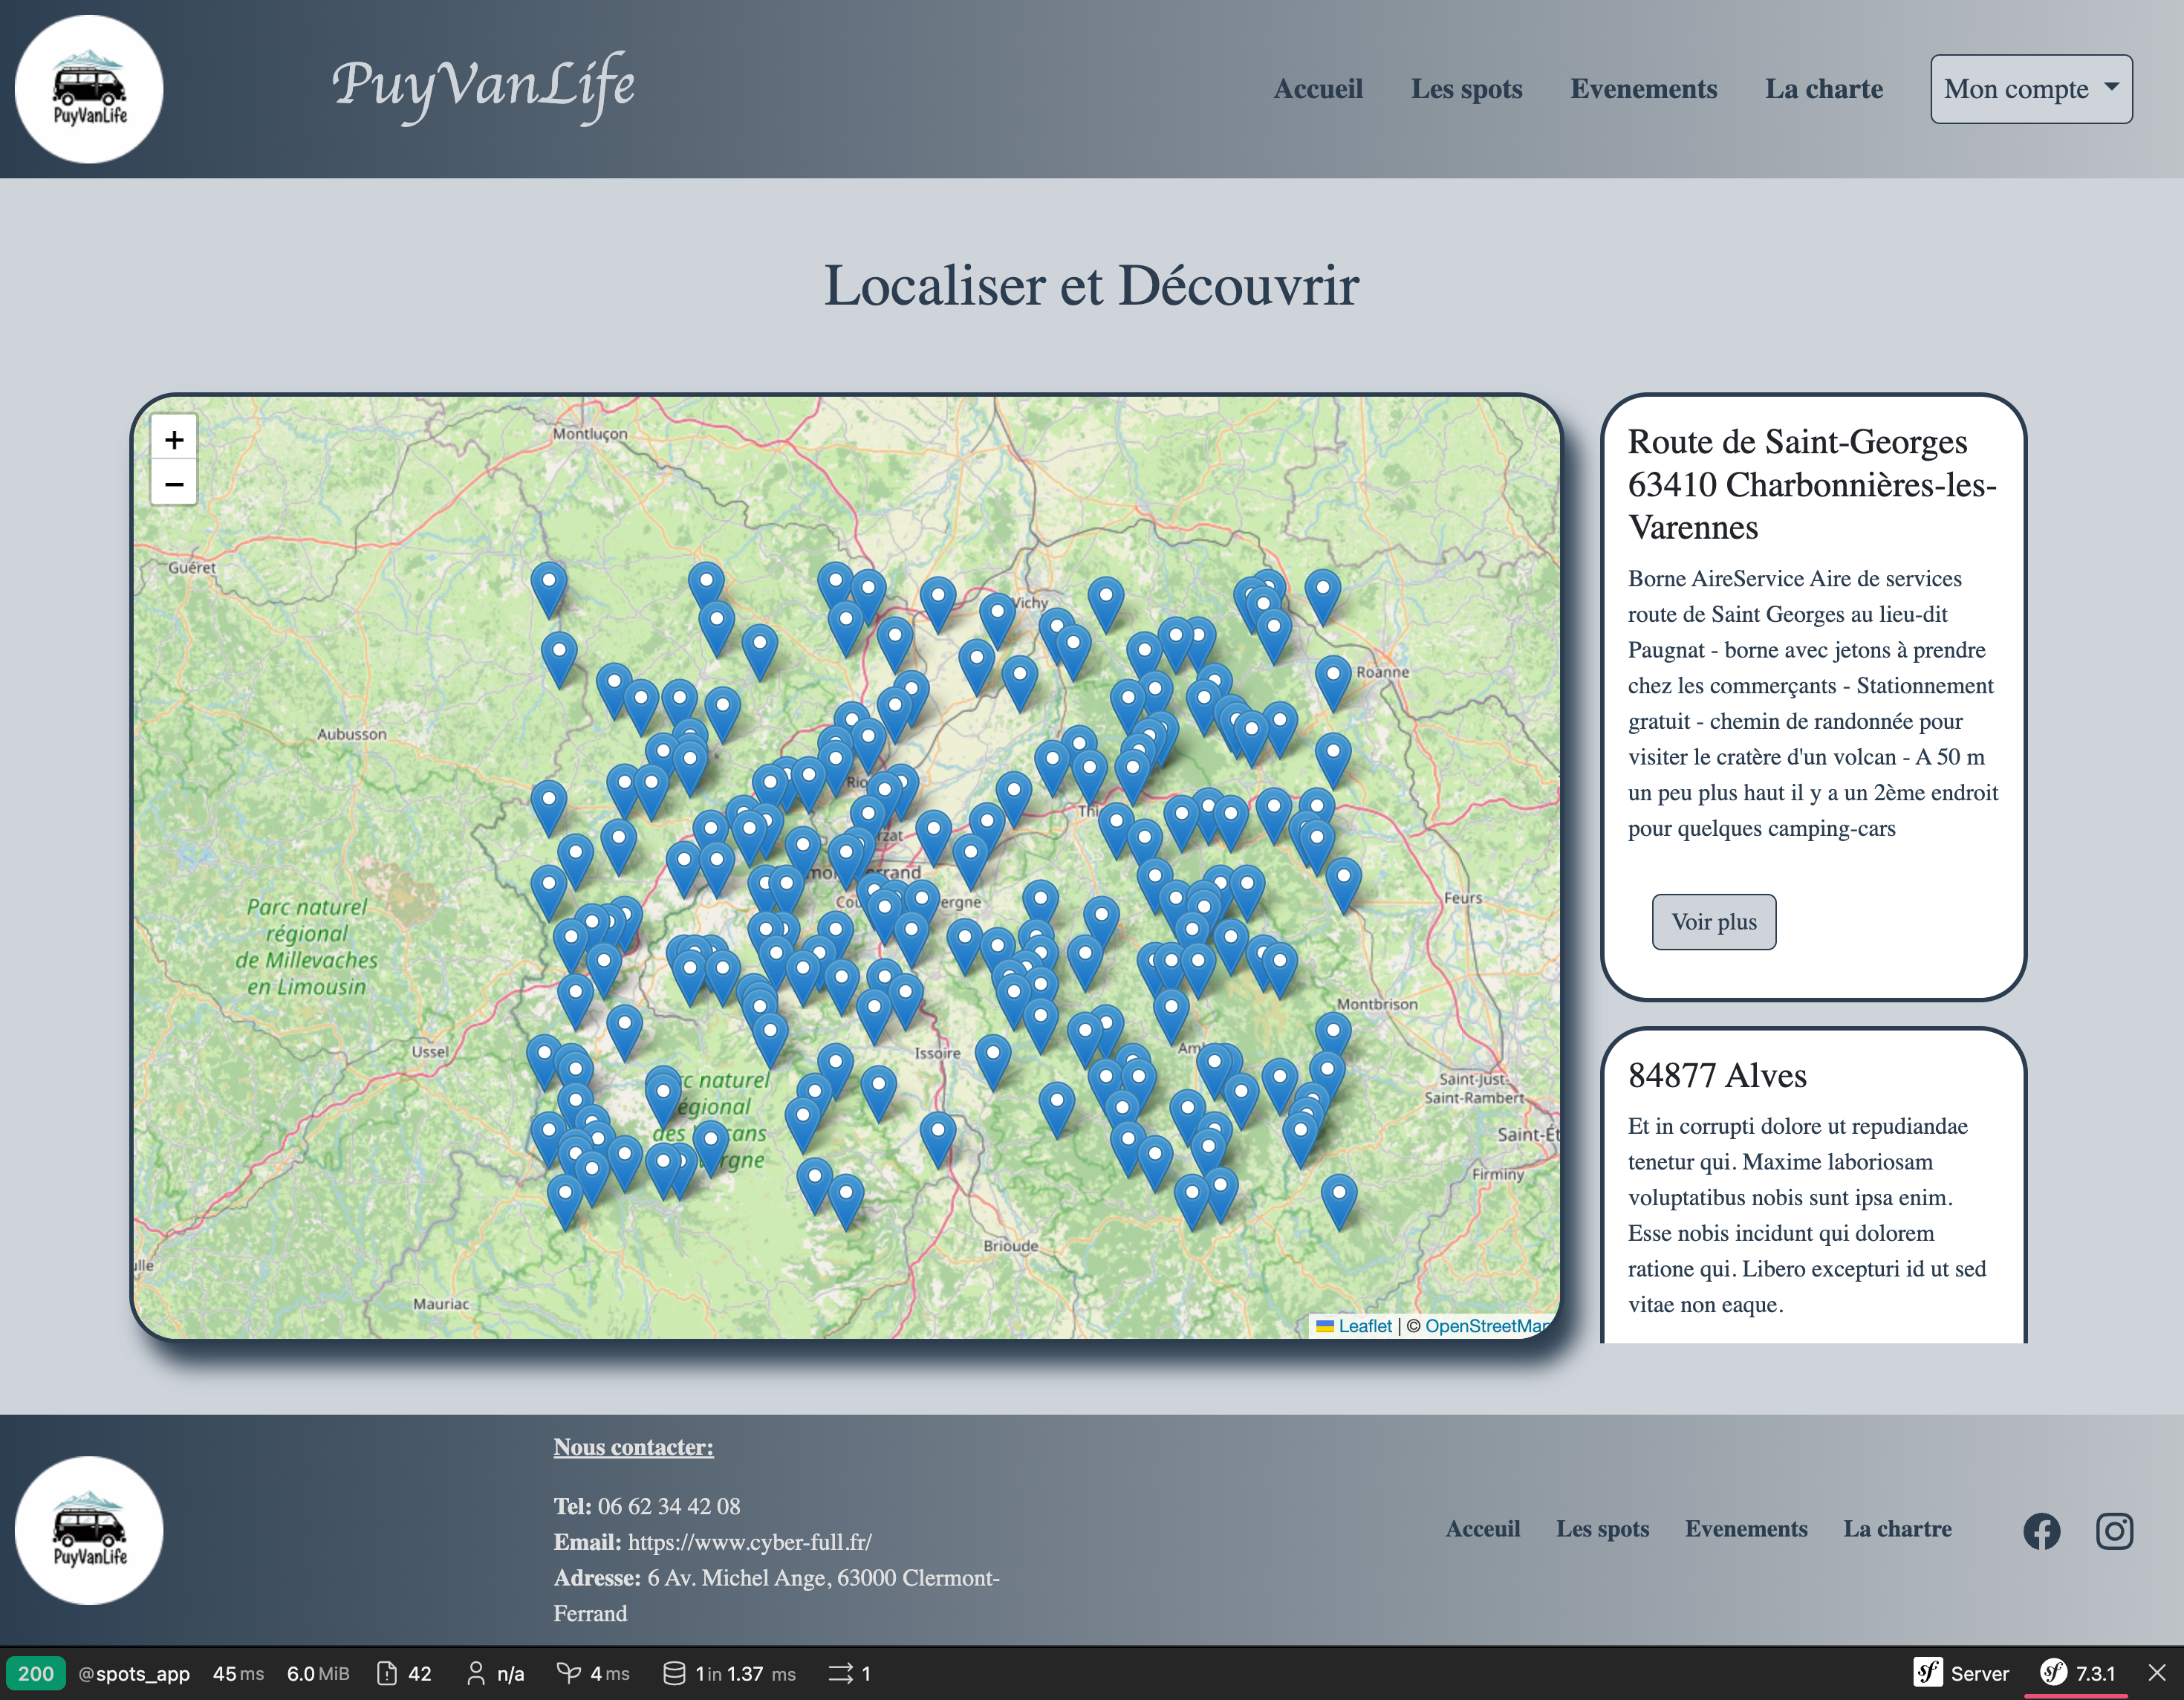Viewport: 2184px width, 1700px height.
Task: Click the map zoom in plus button
Action: click(x=174, y=439)
